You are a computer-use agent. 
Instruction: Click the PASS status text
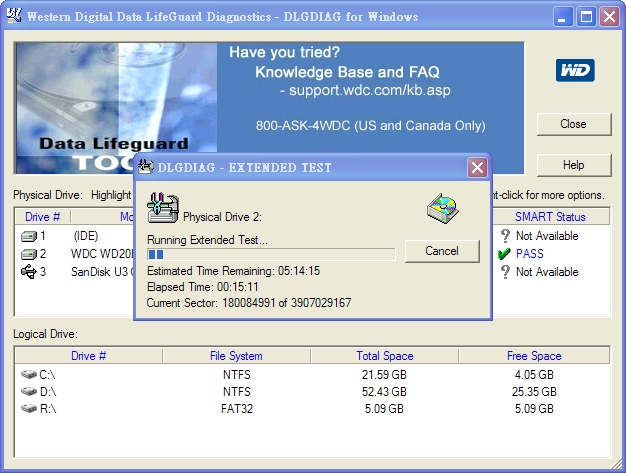530,254
